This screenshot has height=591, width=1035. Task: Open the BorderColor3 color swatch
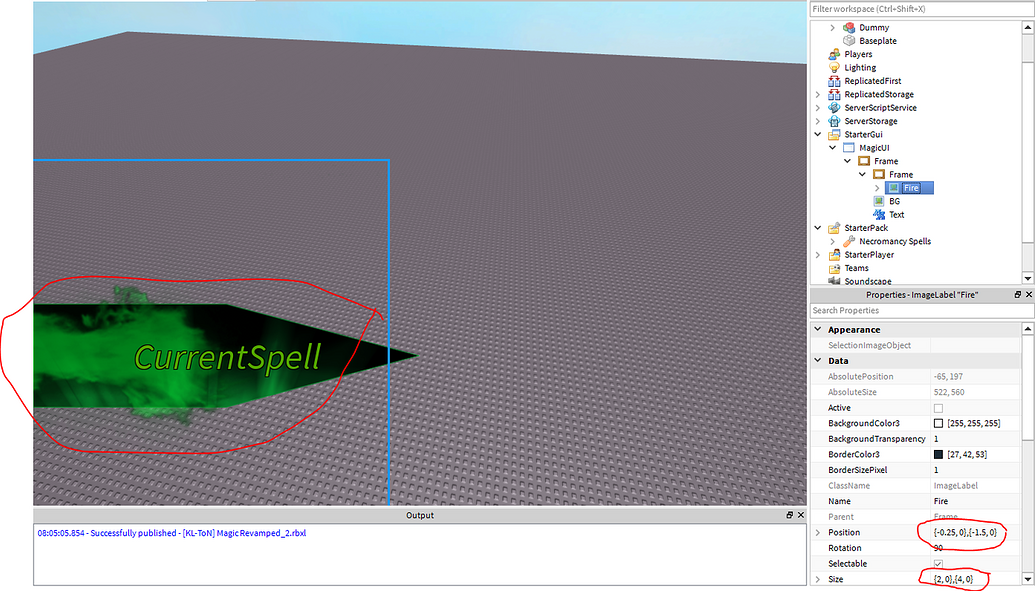click(x=938, y=454)
